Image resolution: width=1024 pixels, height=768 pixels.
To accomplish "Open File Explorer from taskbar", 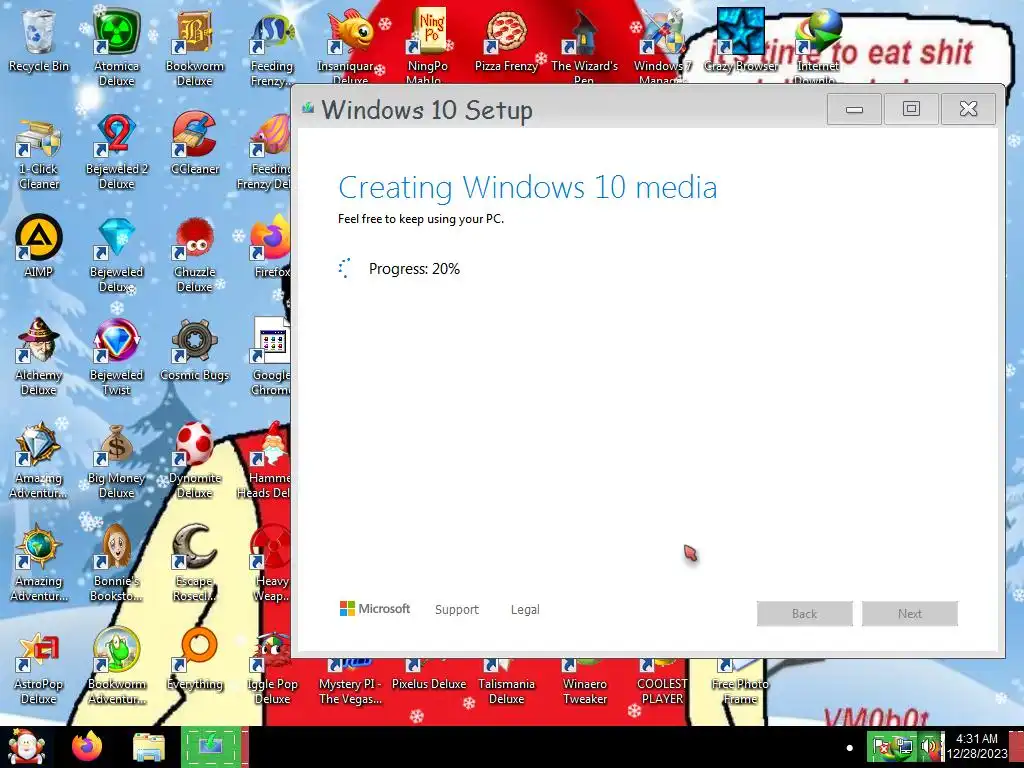I will point(149,748).
